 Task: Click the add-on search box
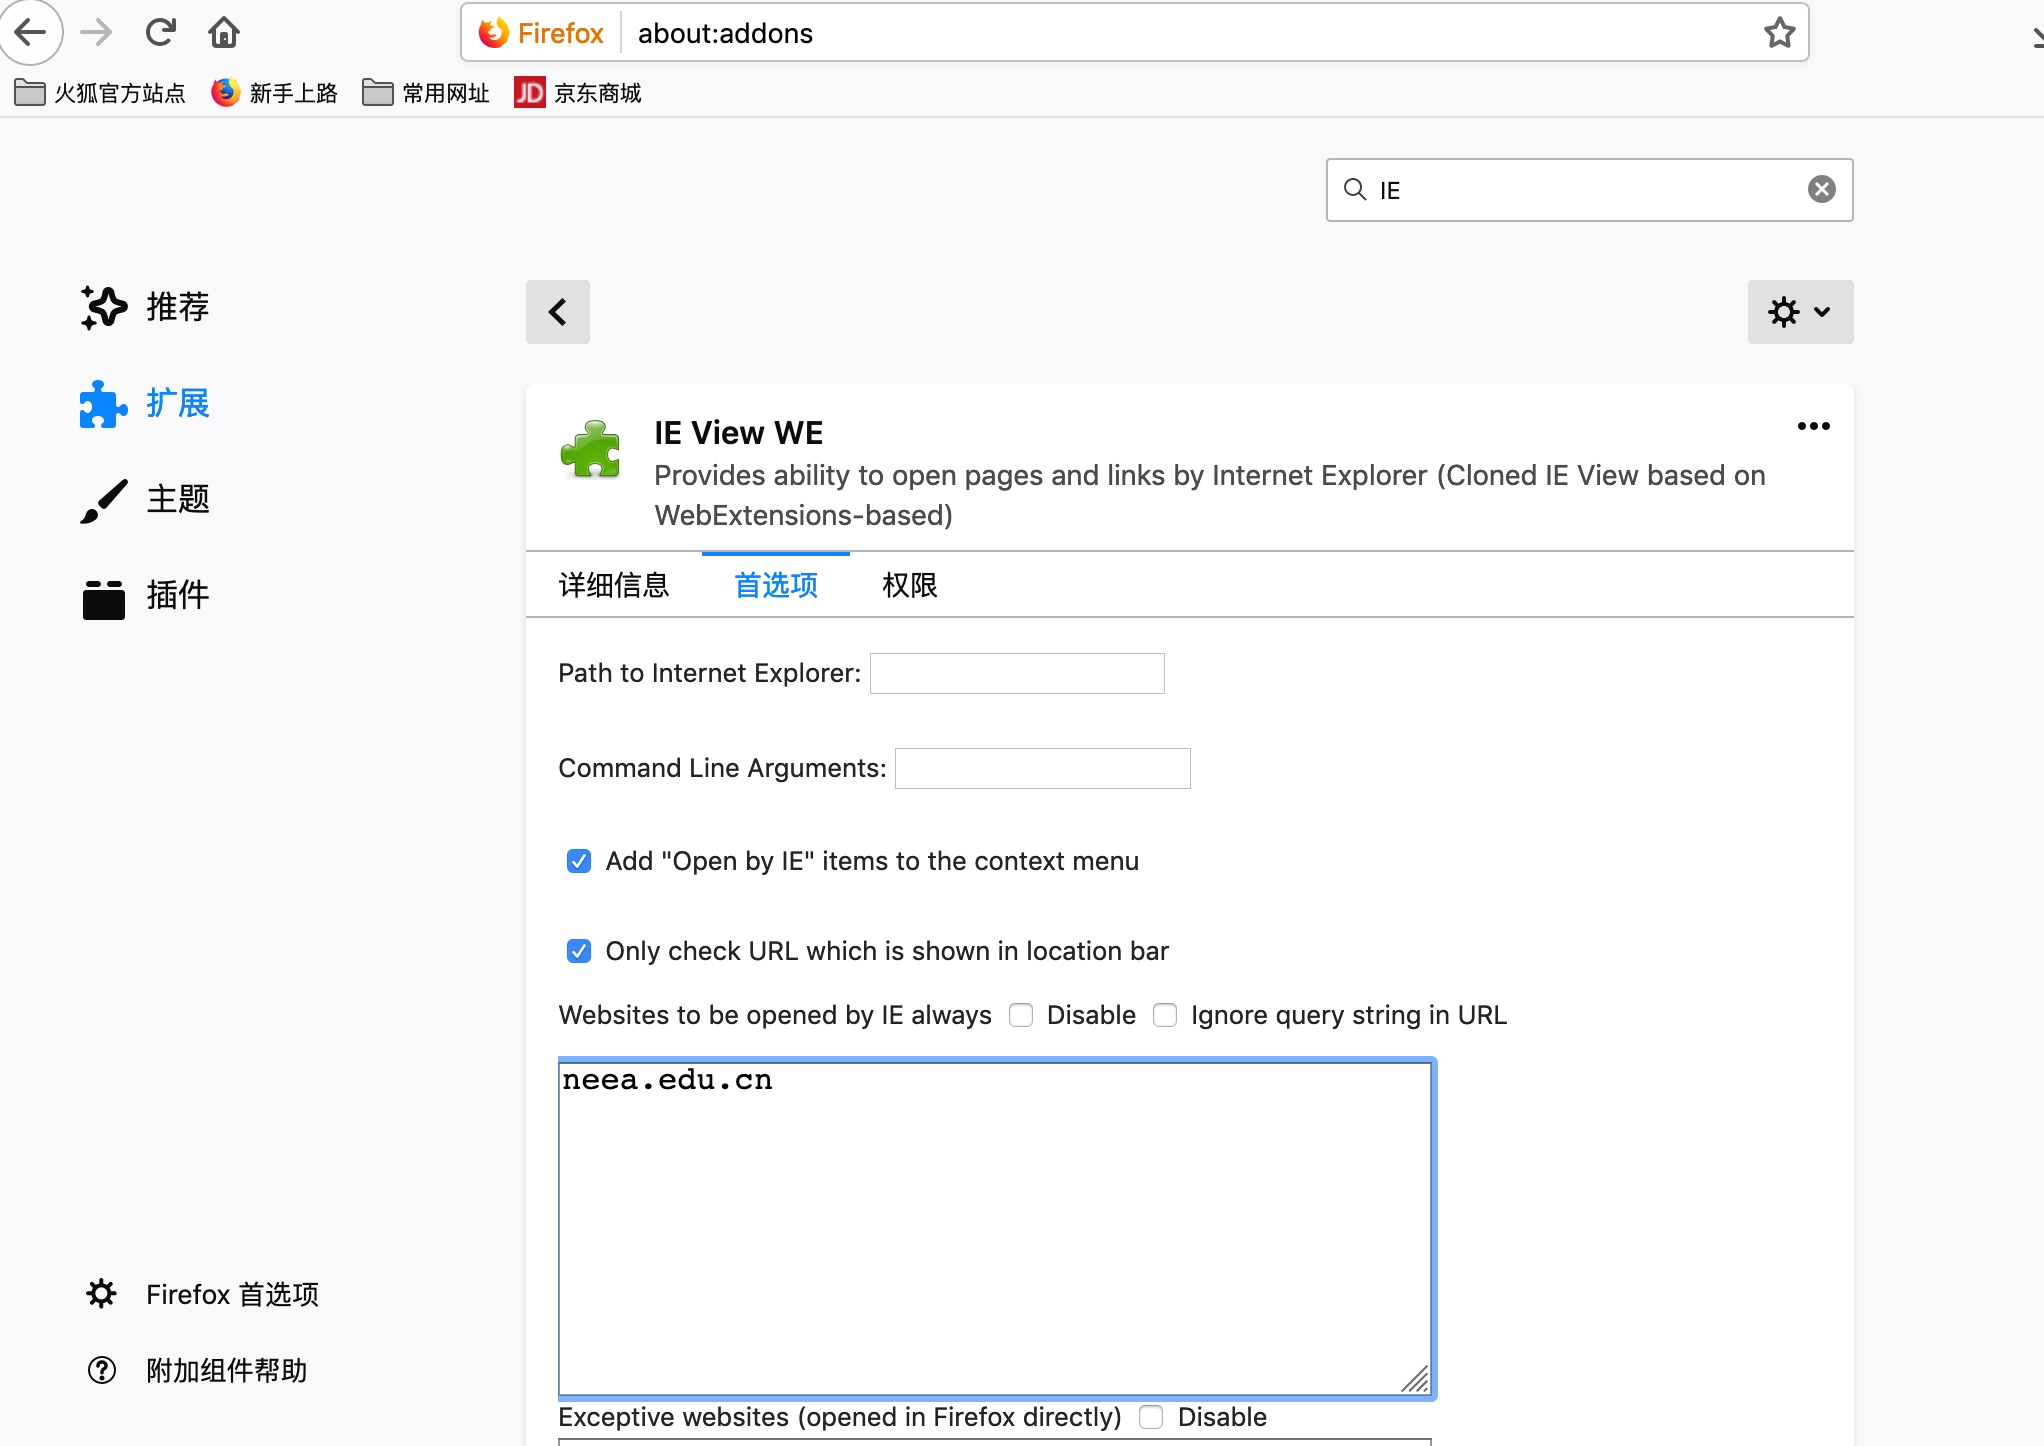pos(1590,190)
